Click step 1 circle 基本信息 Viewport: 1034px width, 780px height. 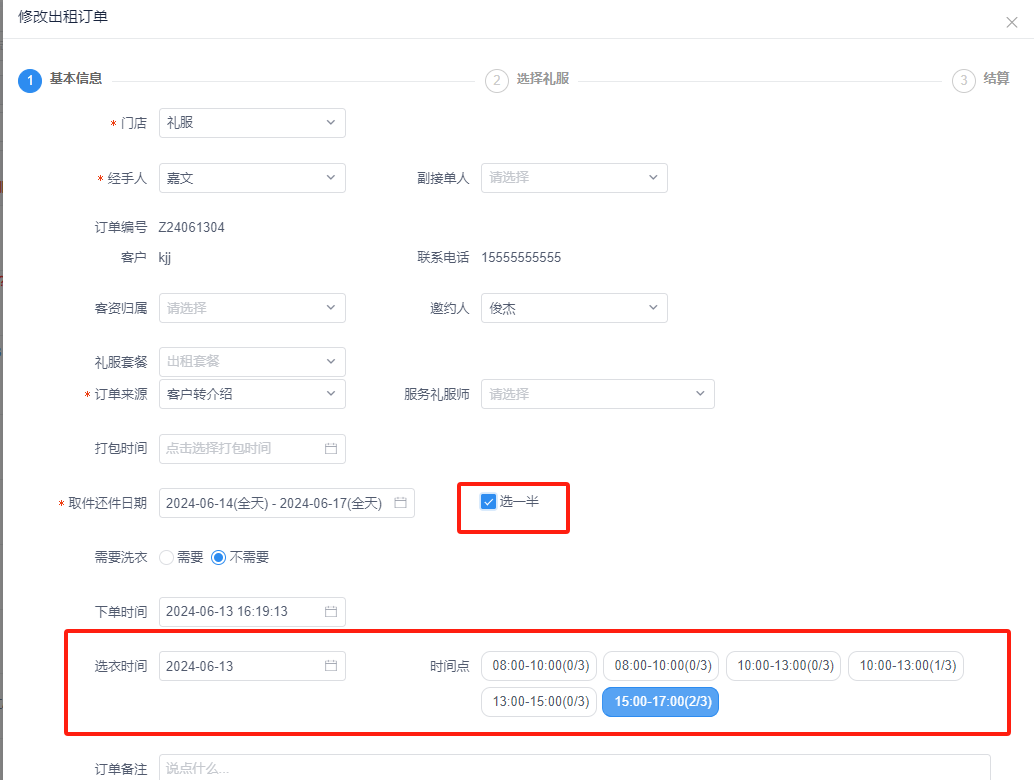pyautogui.click(x=30, y=80)
